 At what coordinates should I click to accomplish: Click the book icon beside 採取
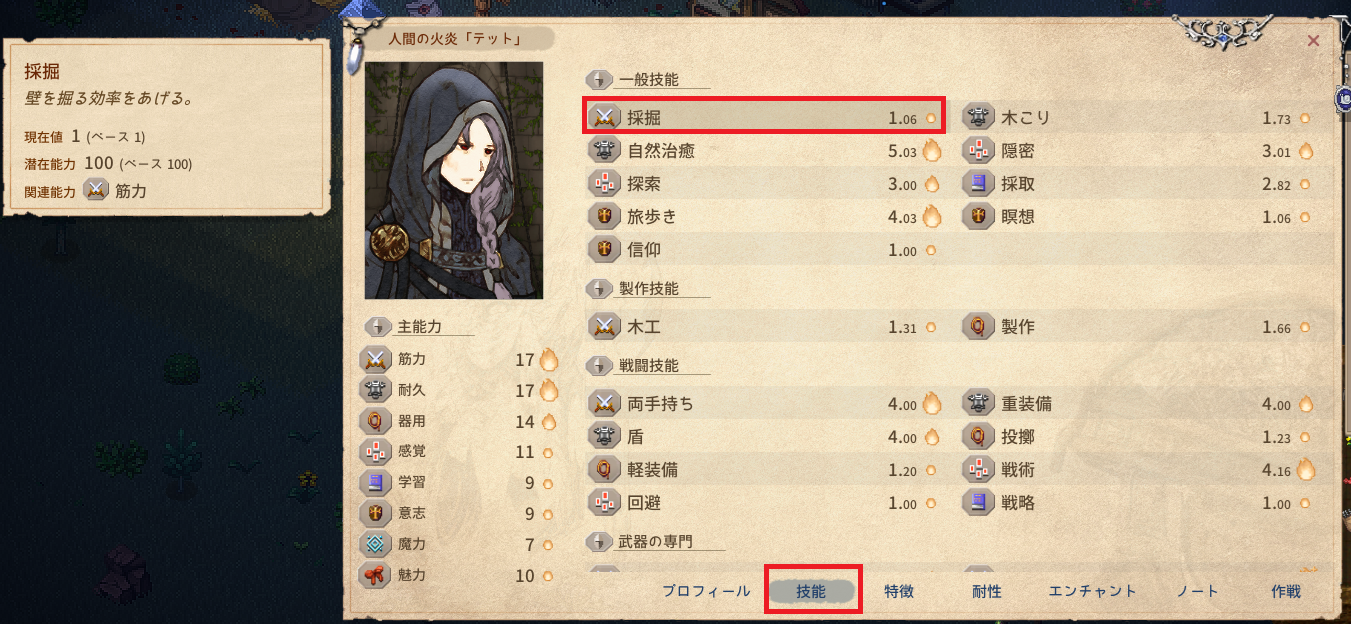pos(977,184)
